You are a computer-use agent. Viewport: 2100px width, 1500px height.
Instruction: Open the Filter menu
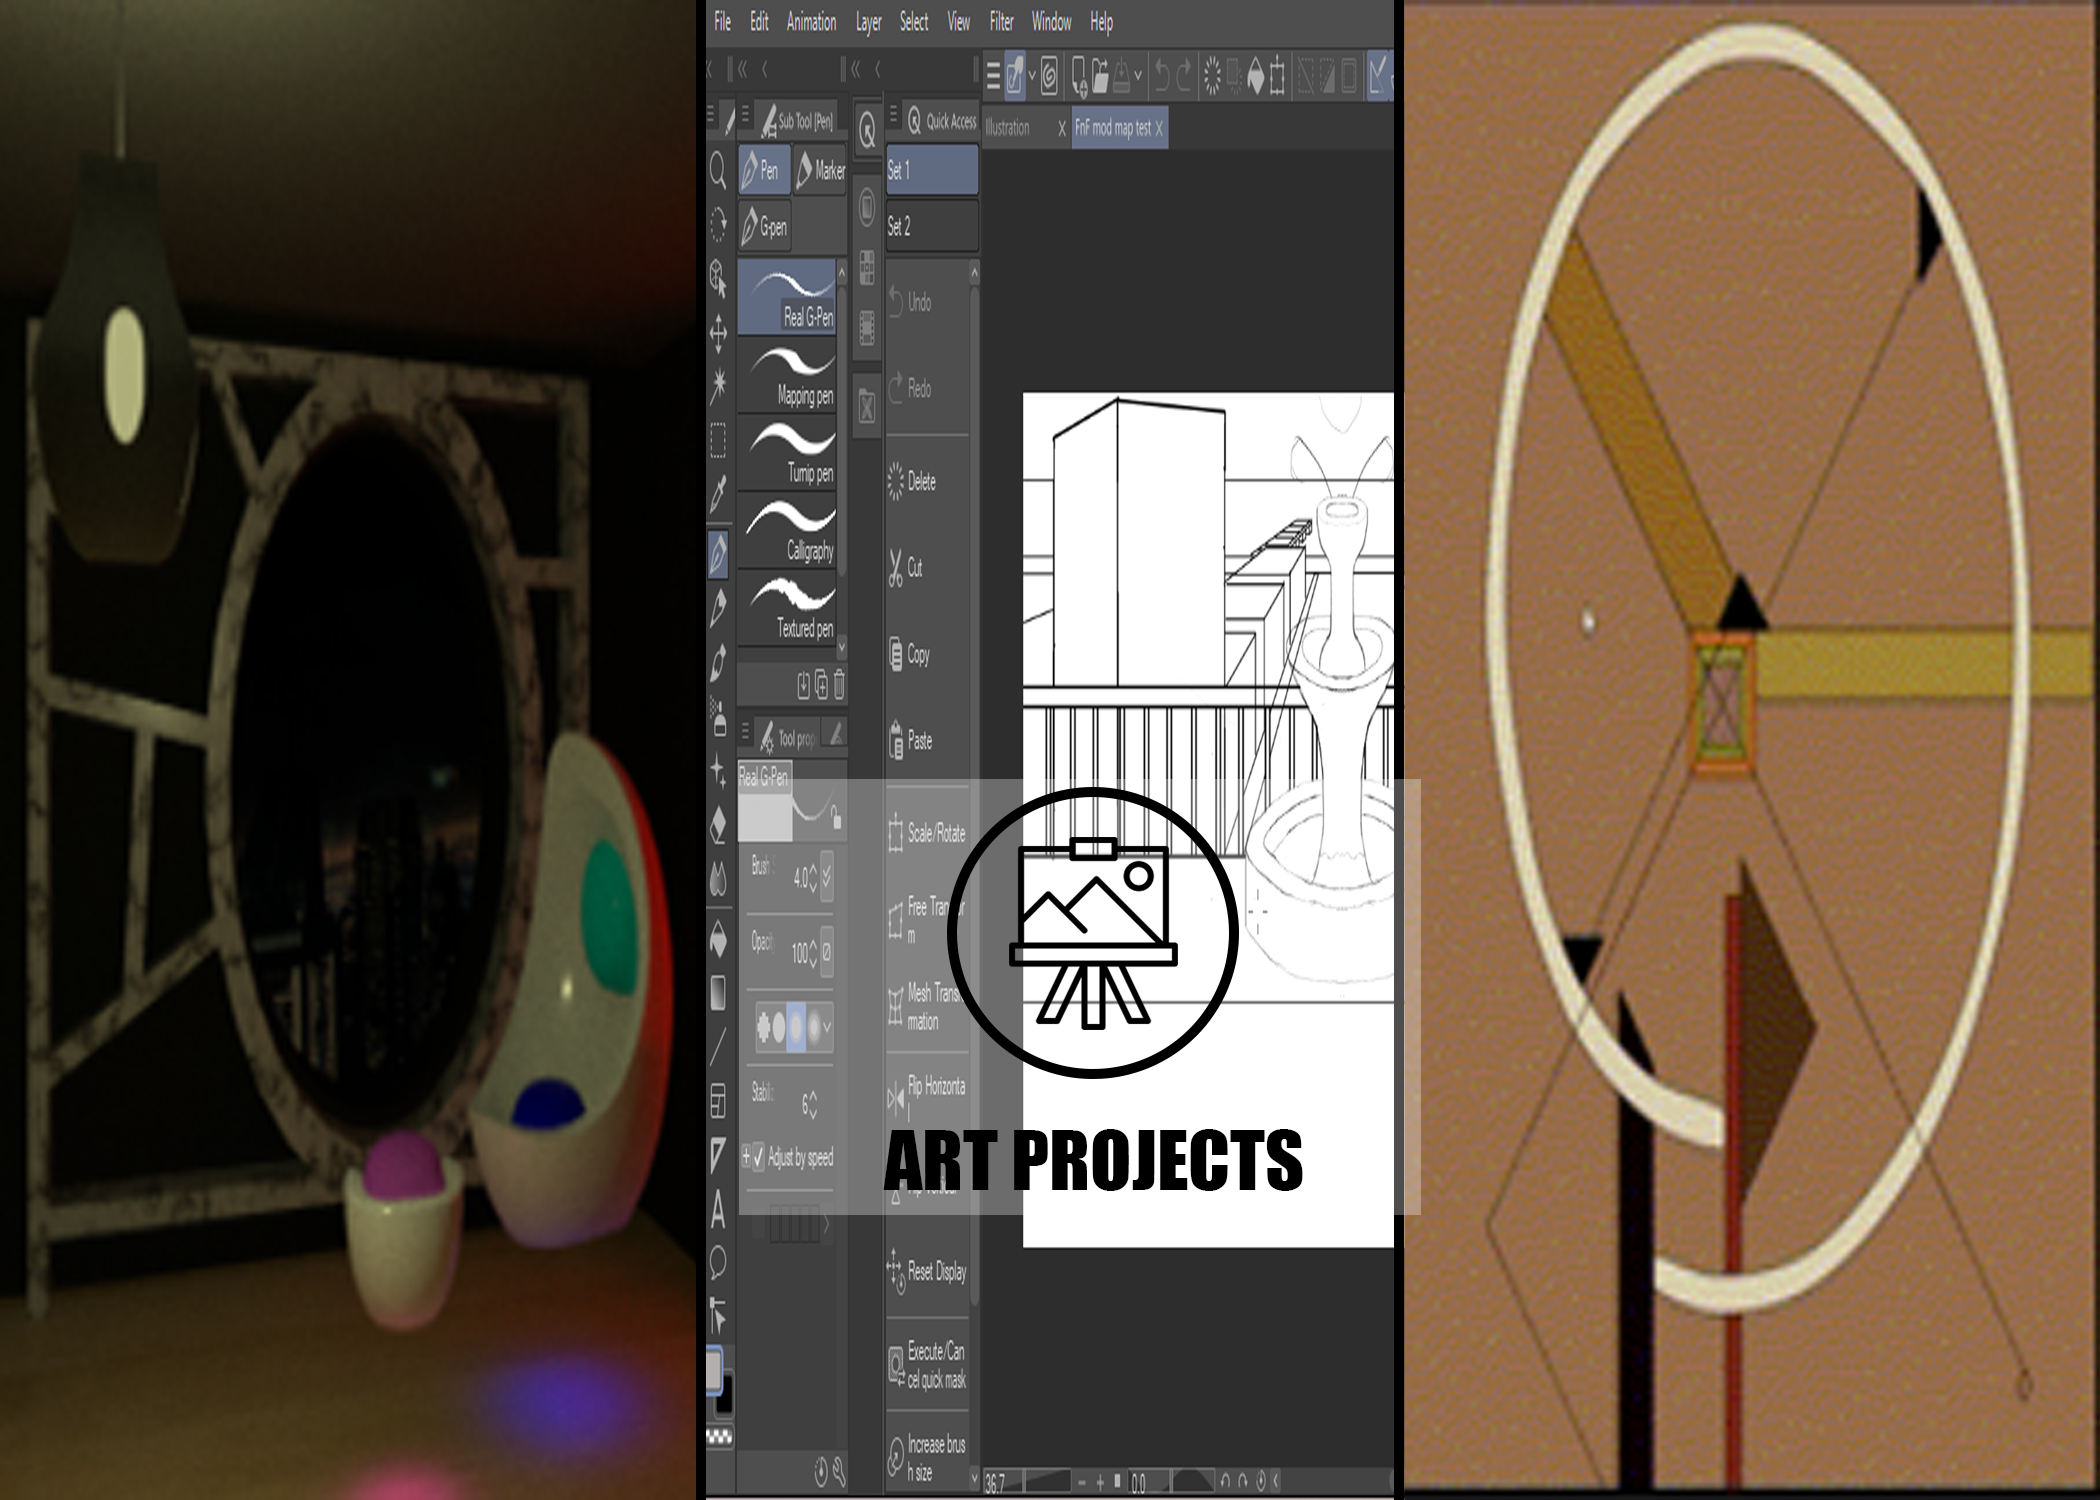1001,22
